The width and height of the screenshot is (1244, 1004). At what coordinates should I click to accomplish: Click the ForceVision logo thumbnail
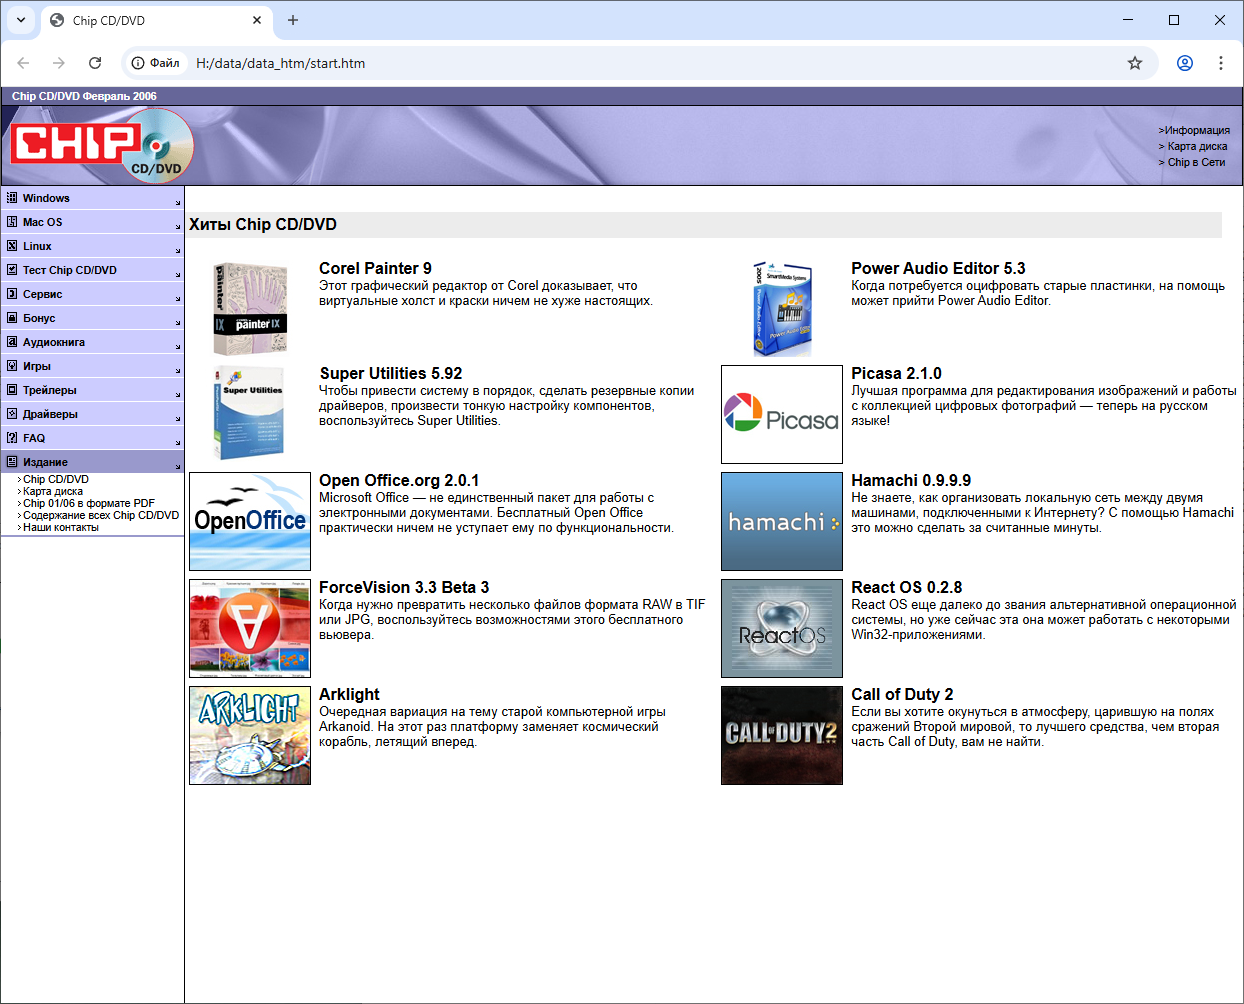point(250,628)
